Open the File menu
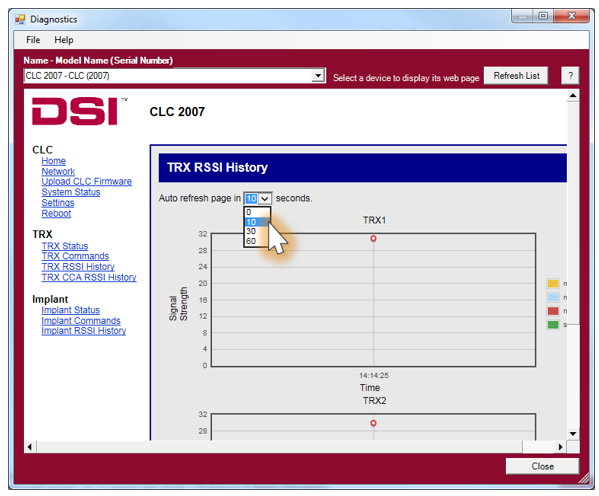This screenshot has height=496, width=599. [x=33, y=40]
